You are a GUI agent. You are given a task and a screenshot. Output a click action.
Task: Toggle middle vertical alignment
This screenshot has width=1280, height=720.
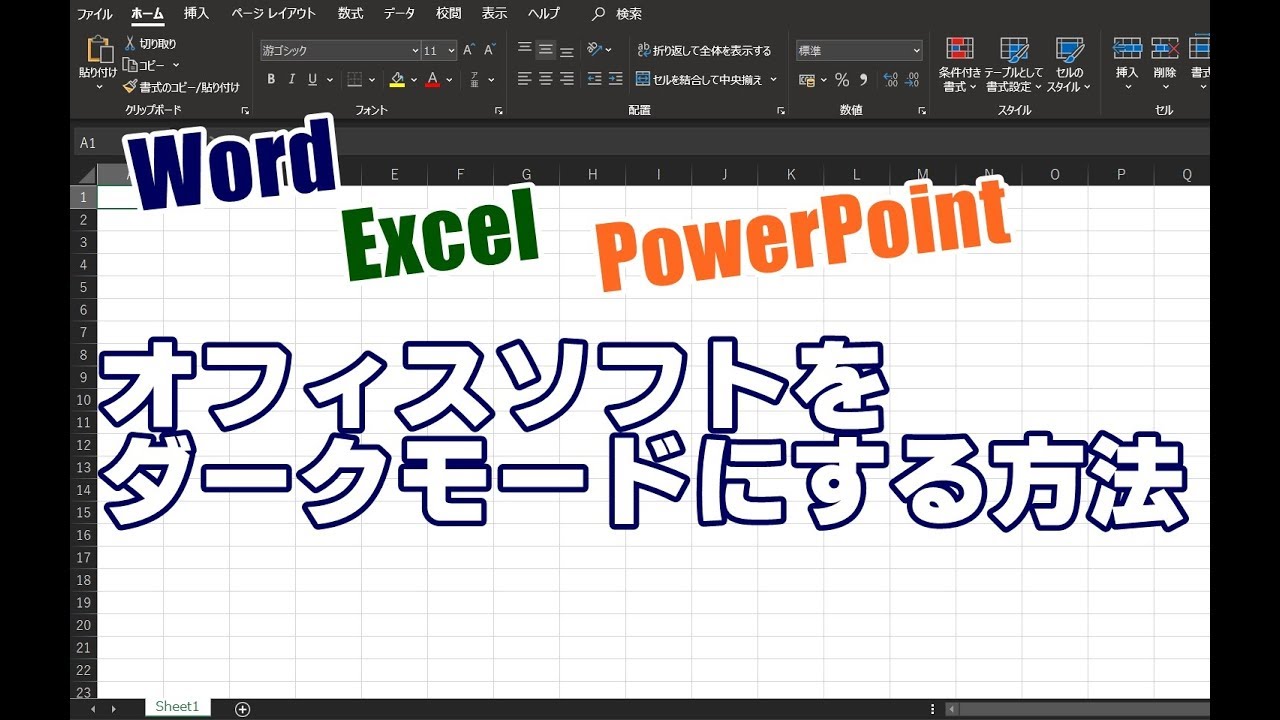(546, 49)
